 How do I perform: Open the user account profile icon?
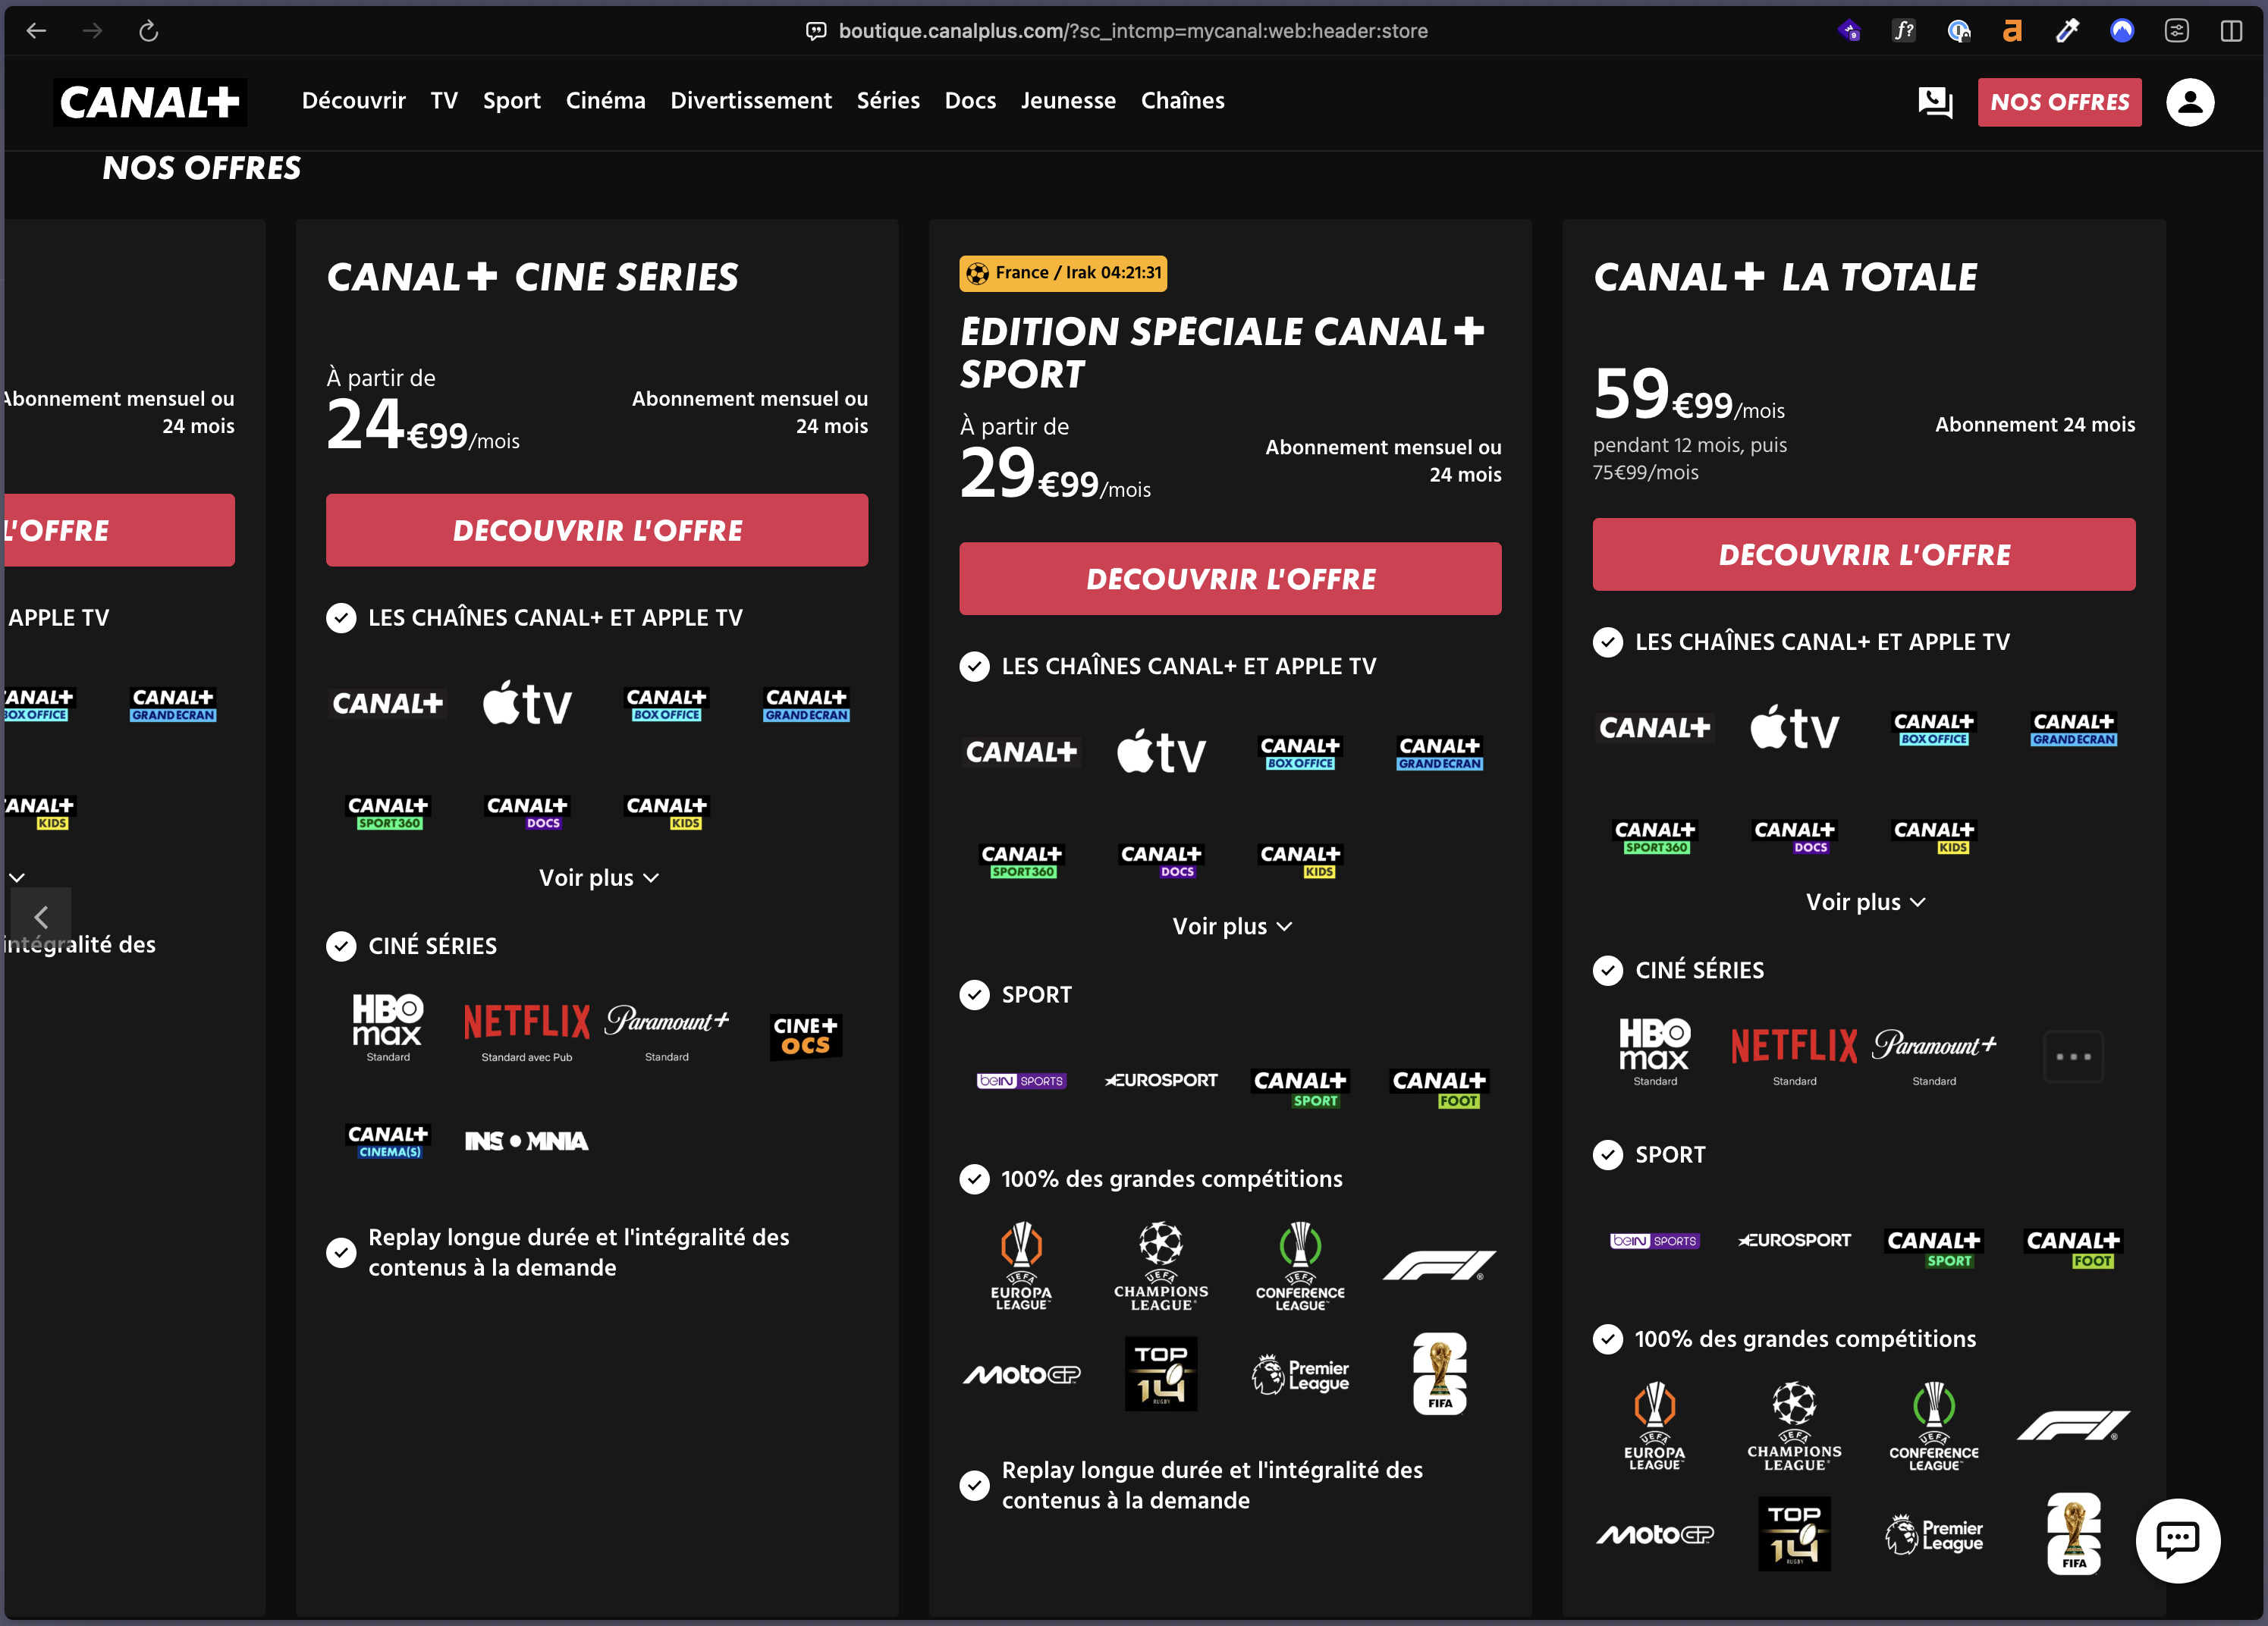[2190, 102]
